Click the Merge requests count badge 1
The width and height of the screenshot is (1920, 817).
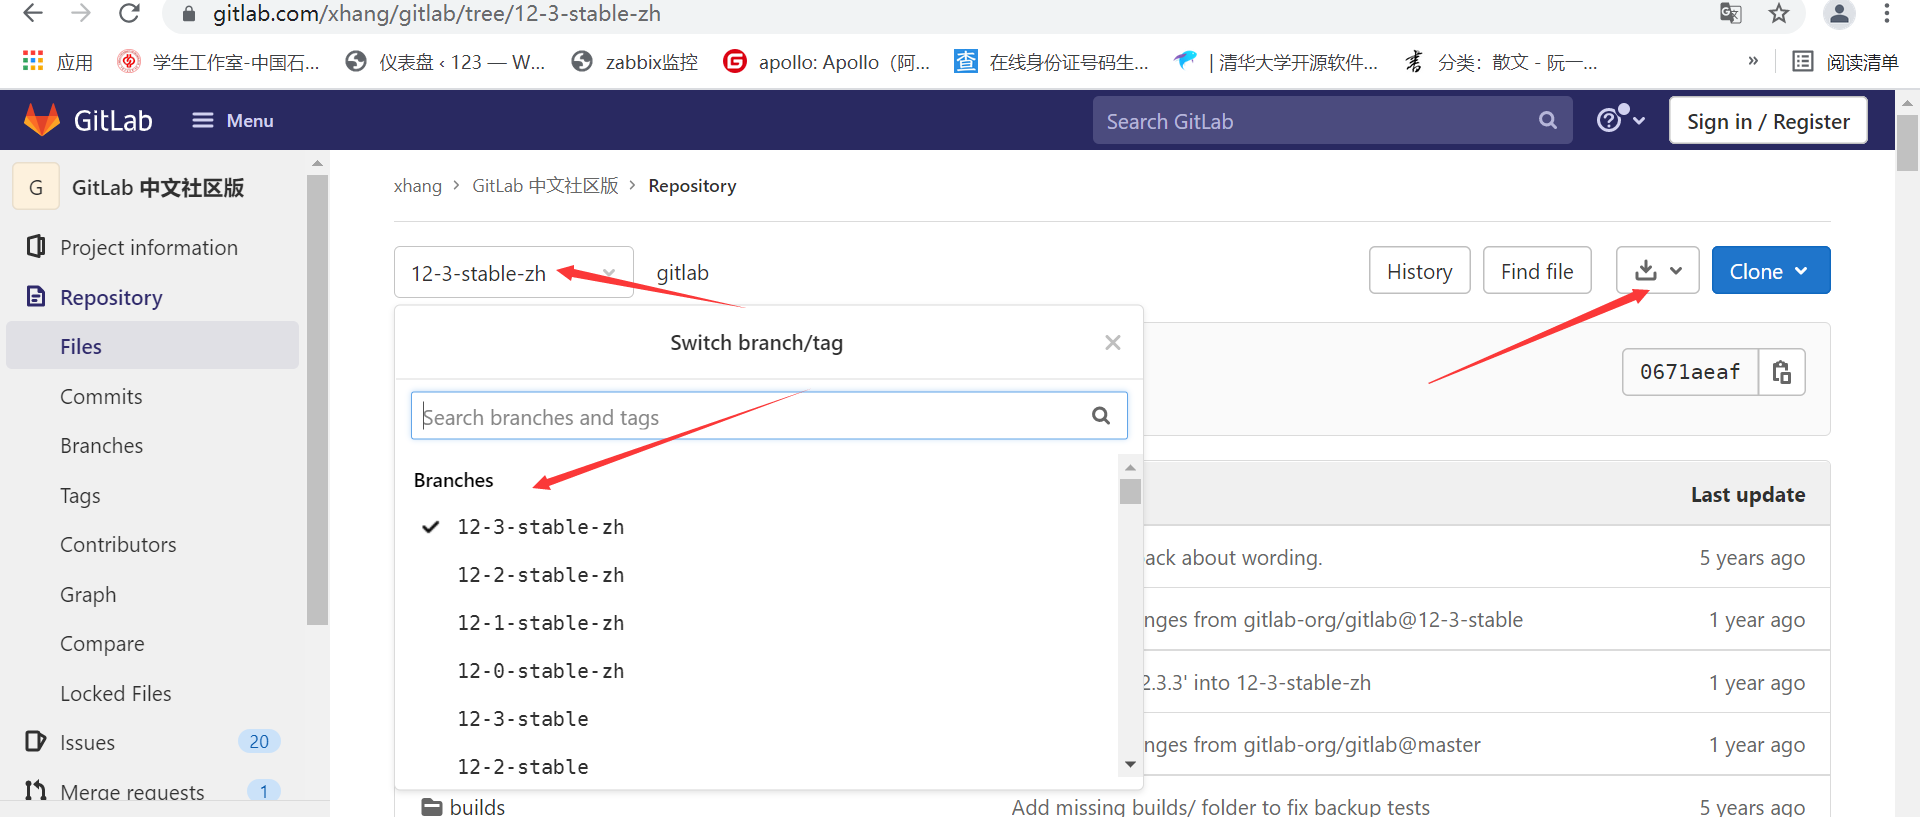(263, 791)
